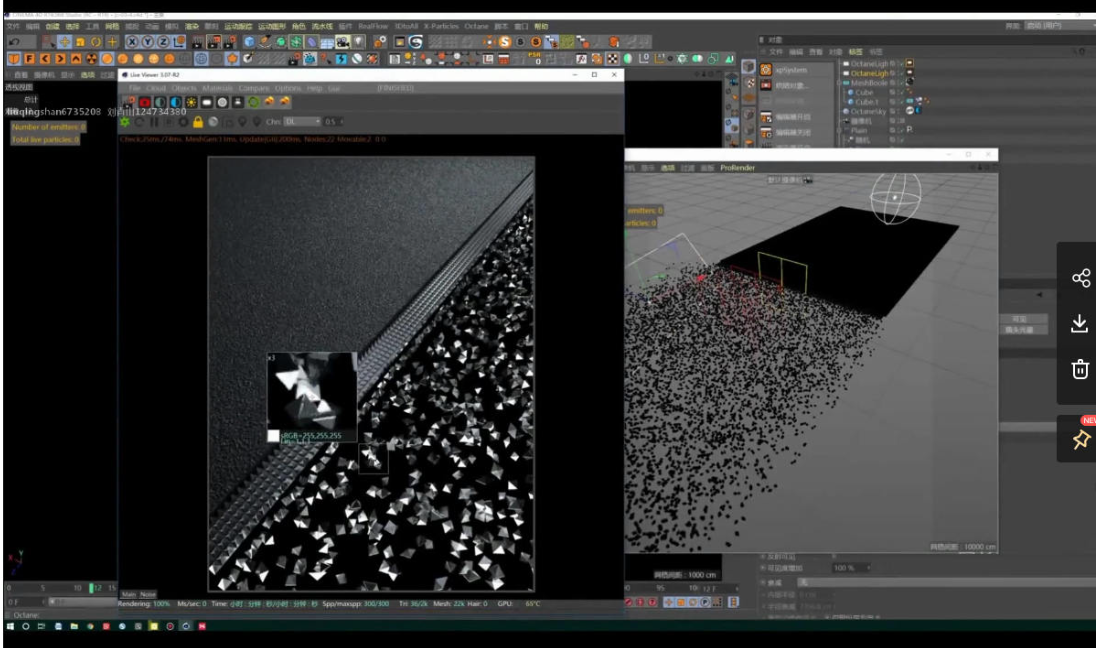1096x648 pixels.
Task: Toggle the enable checkmark on the Cube.1 row
Action: pyautogui.click(x=900, y=102)
